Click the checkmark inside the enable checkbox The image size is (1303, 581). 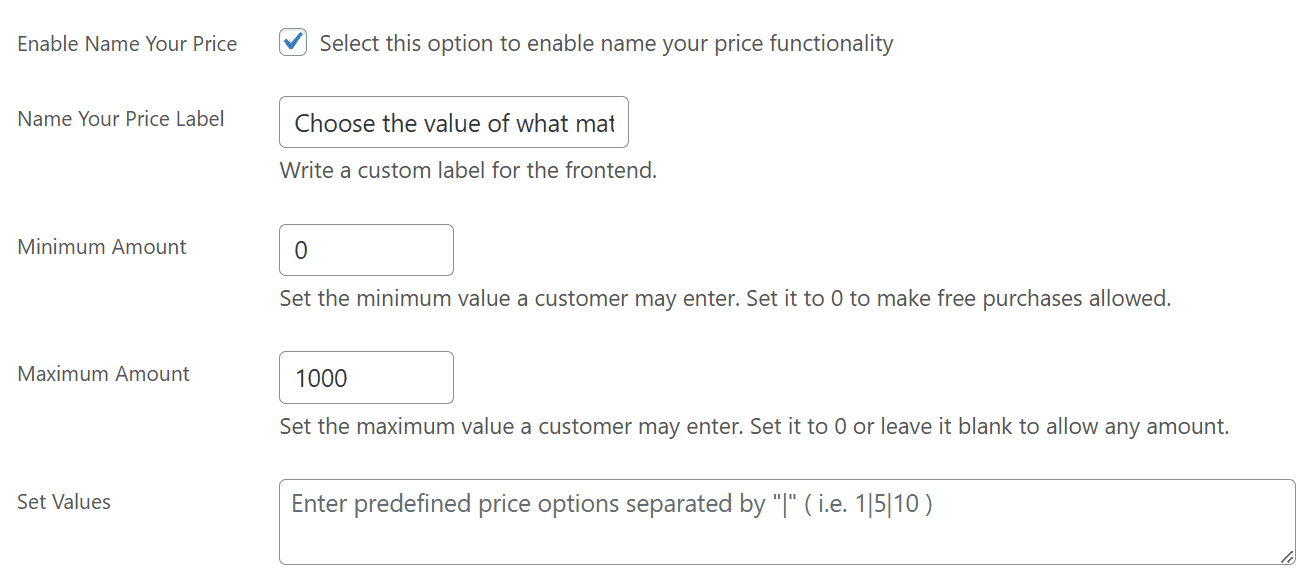[x=293, y=42]
